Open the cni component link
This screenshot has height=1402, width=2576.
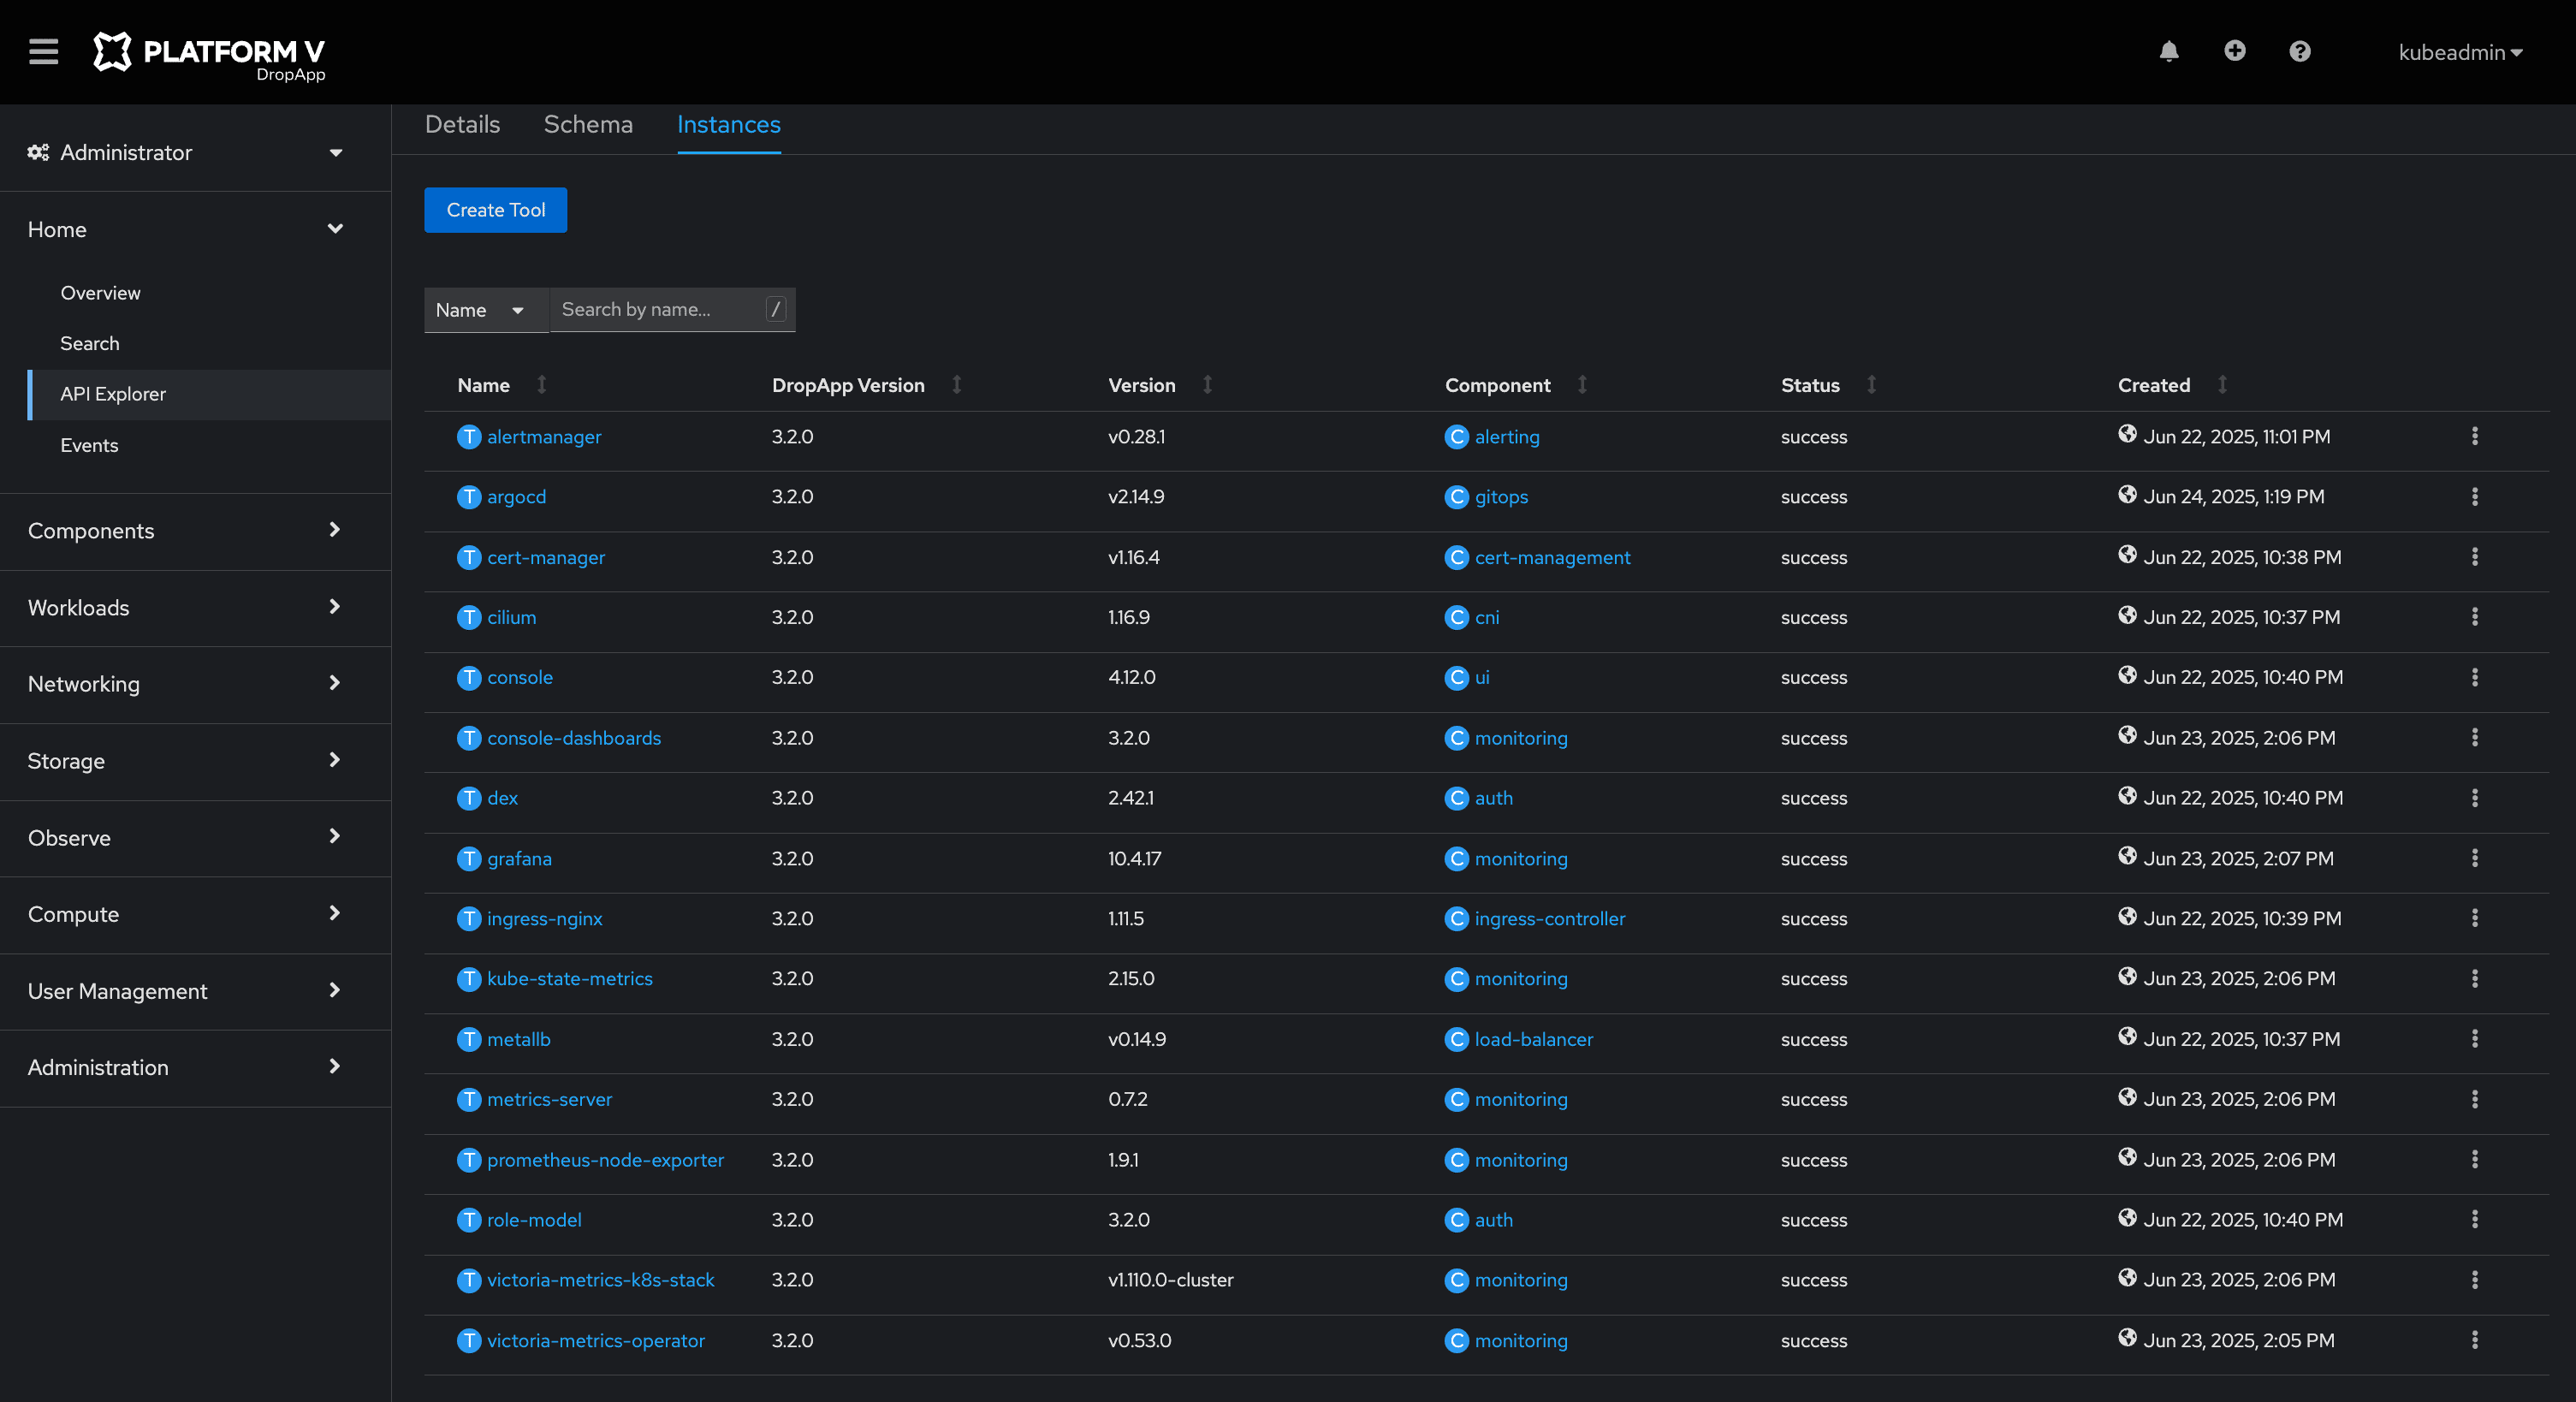click(x=1487, y=617)
